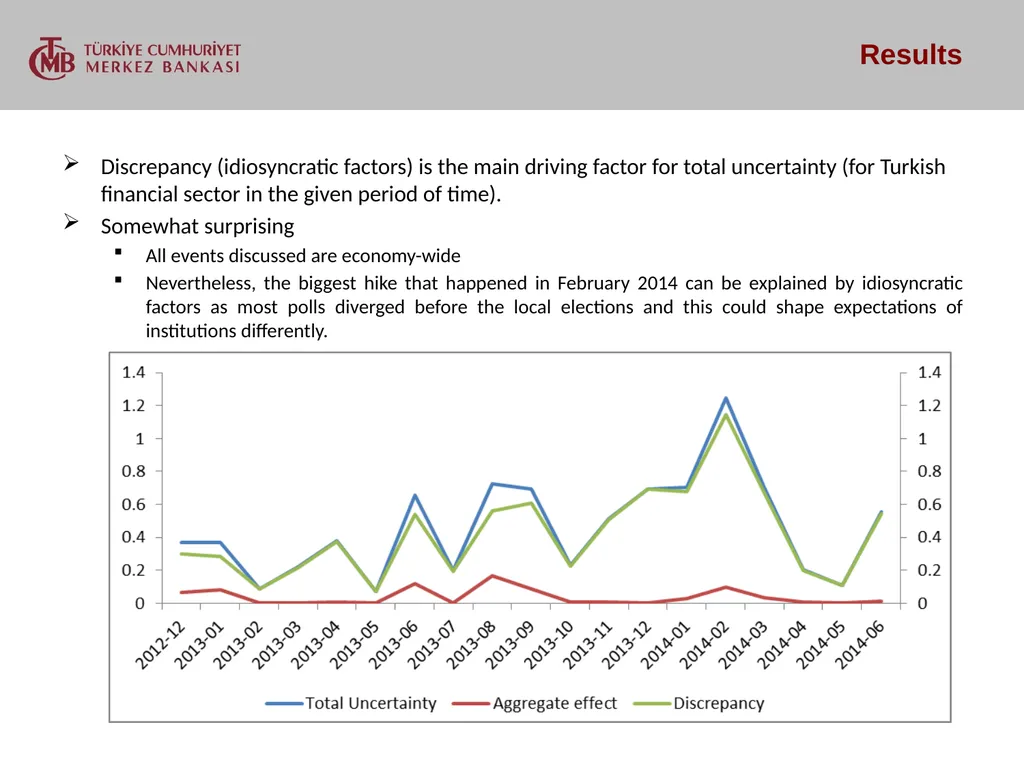Click the 2013-10 x-axis label
The height and width of the screenshot is (768, 1024).
(x=549, y=645)
